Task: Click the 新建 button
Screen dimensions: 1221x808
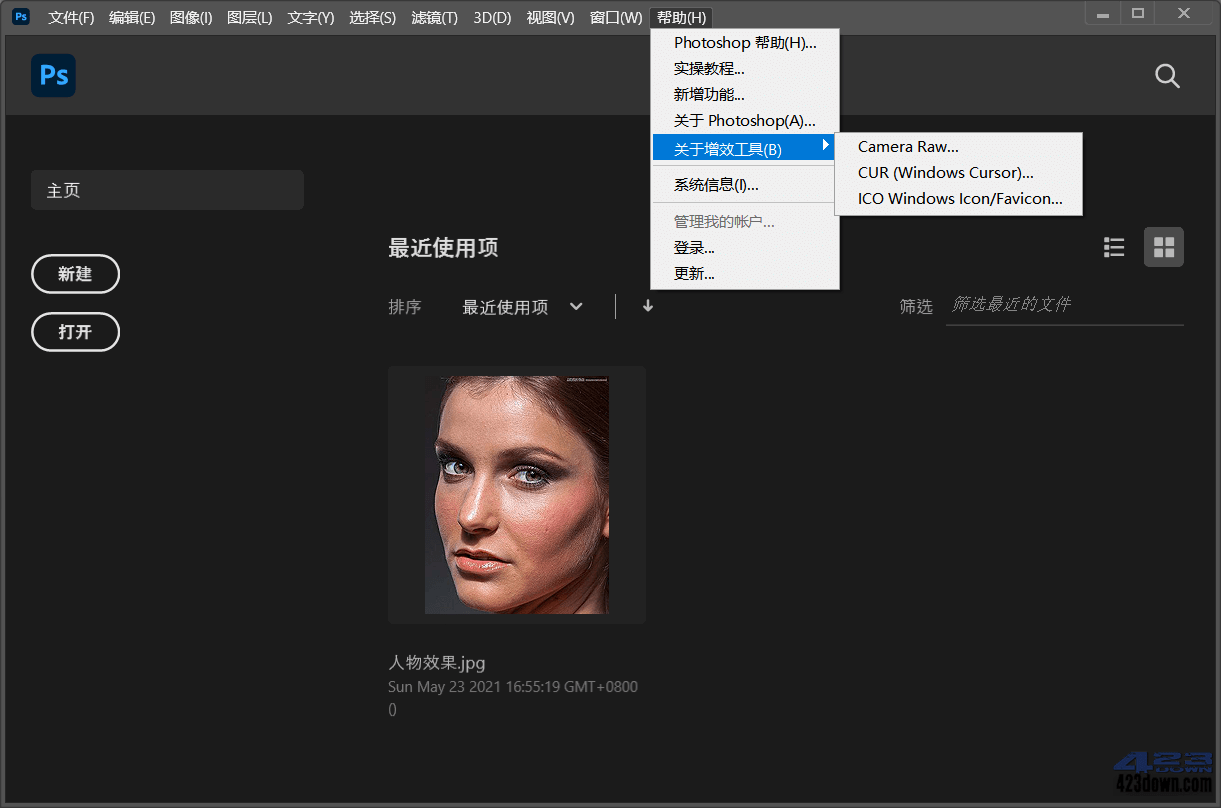Action: [x=75, y=273]
